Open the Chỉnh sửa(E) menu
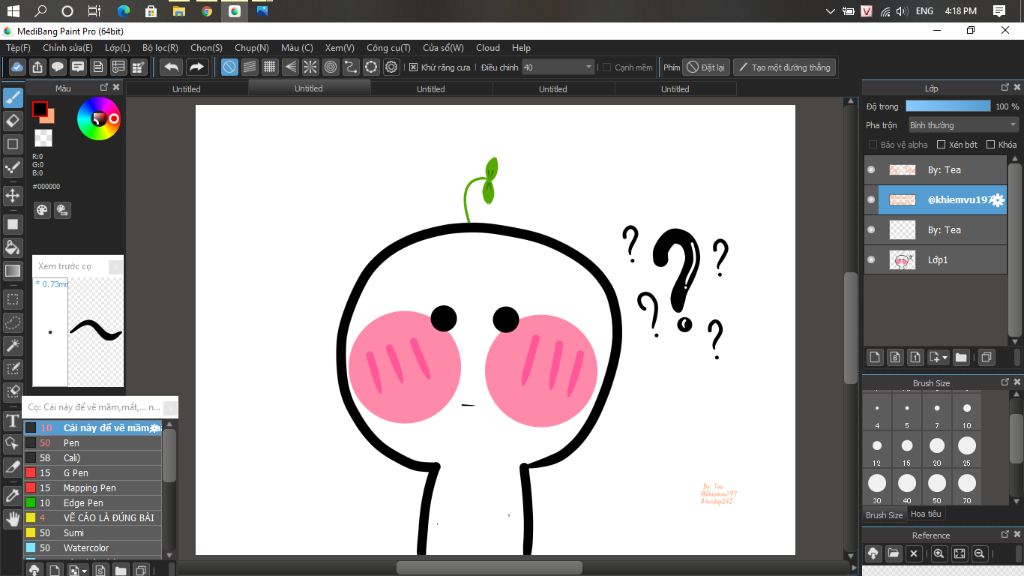Image resolution: width=1024 pixels, height=576 pixels. [67, 48]
